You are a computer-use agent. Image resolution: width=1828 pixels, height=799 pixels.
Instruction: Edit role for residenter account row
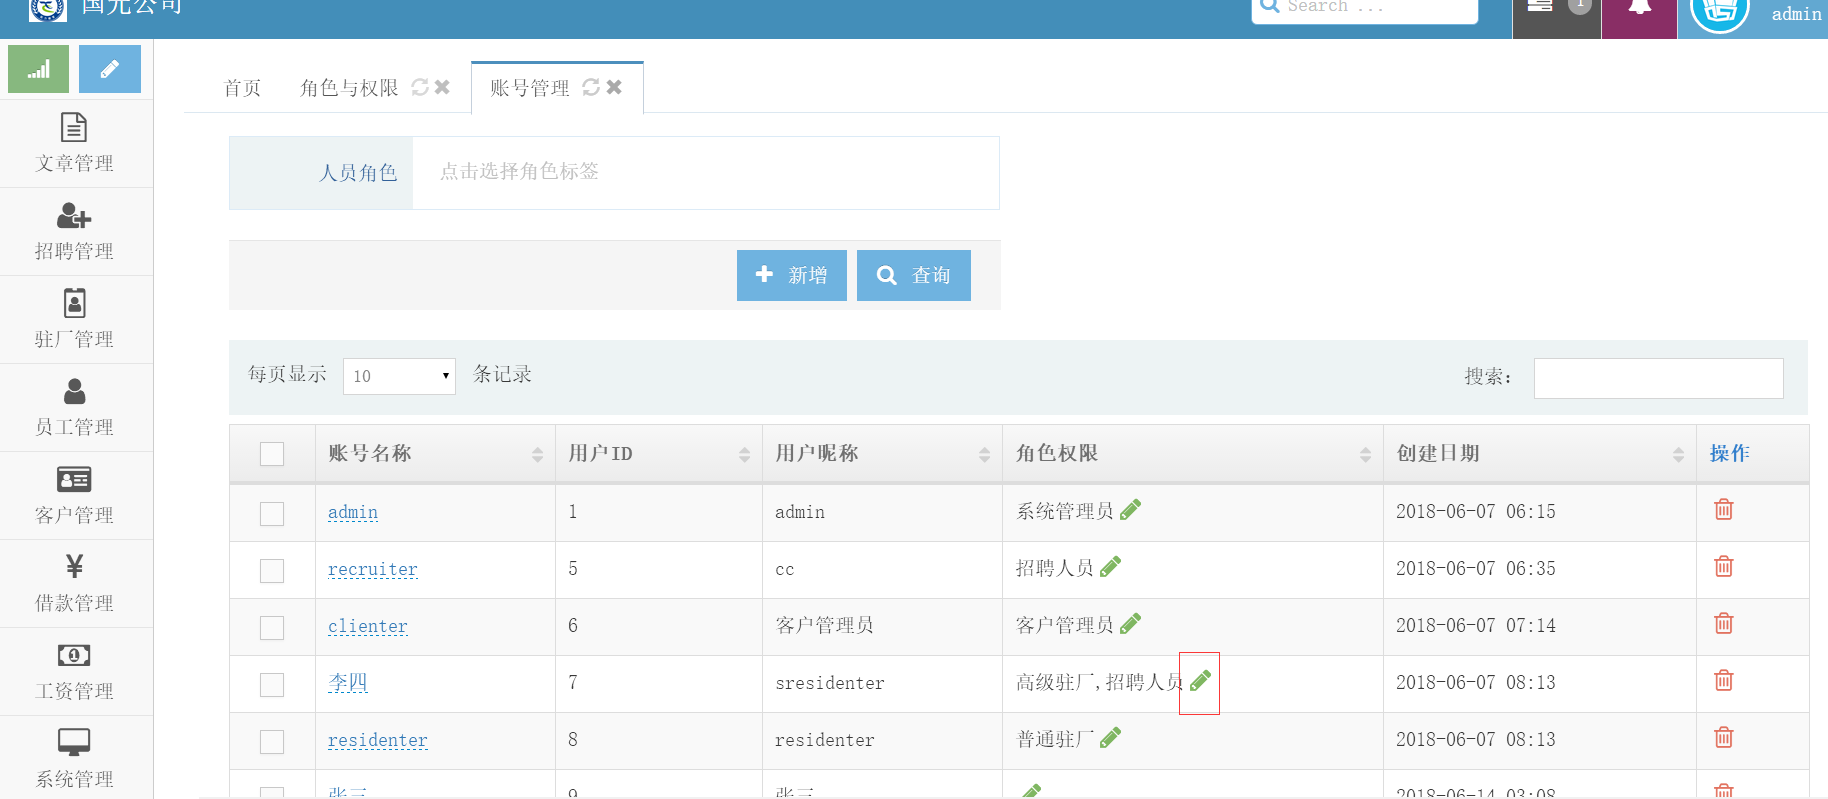click(1110, 738)
